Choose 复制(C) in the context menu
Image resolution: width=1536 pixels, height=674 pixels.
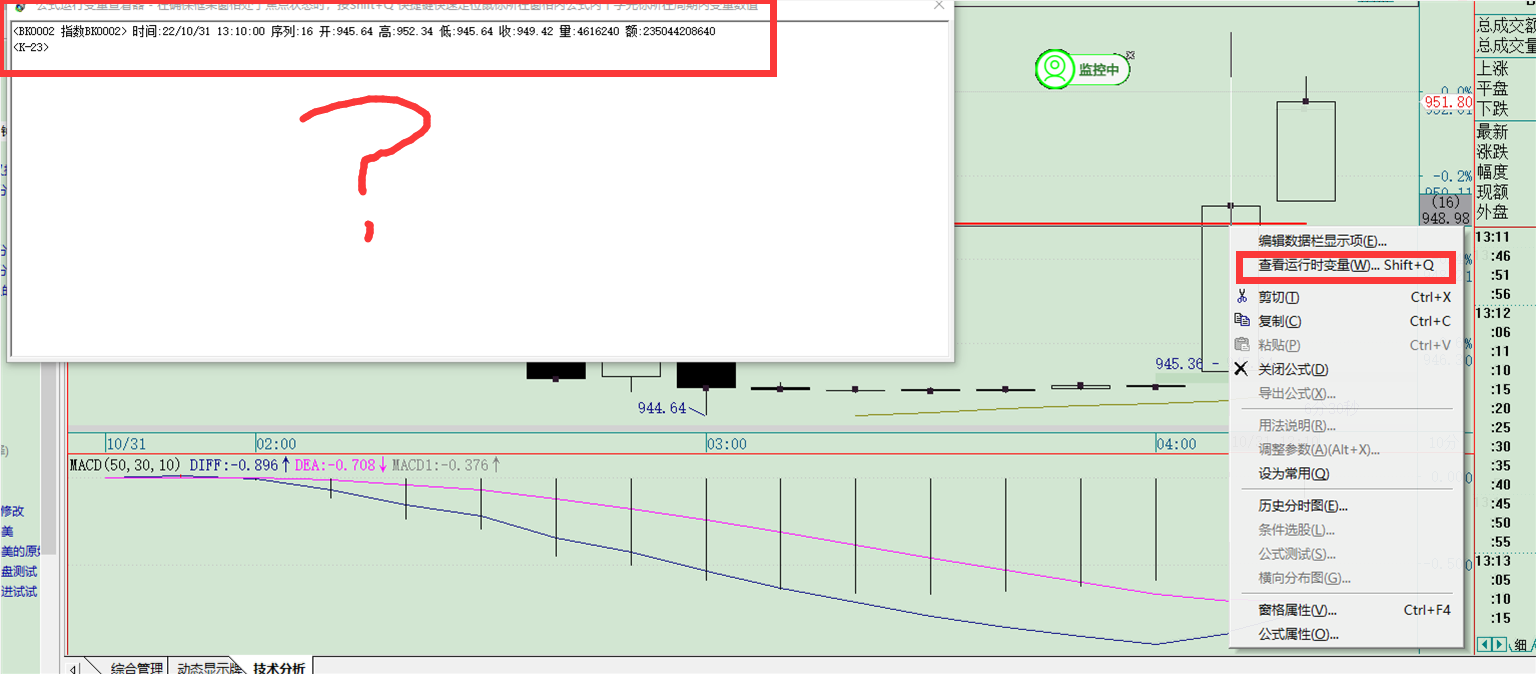pyautogui.click(x=1345, y=321)
